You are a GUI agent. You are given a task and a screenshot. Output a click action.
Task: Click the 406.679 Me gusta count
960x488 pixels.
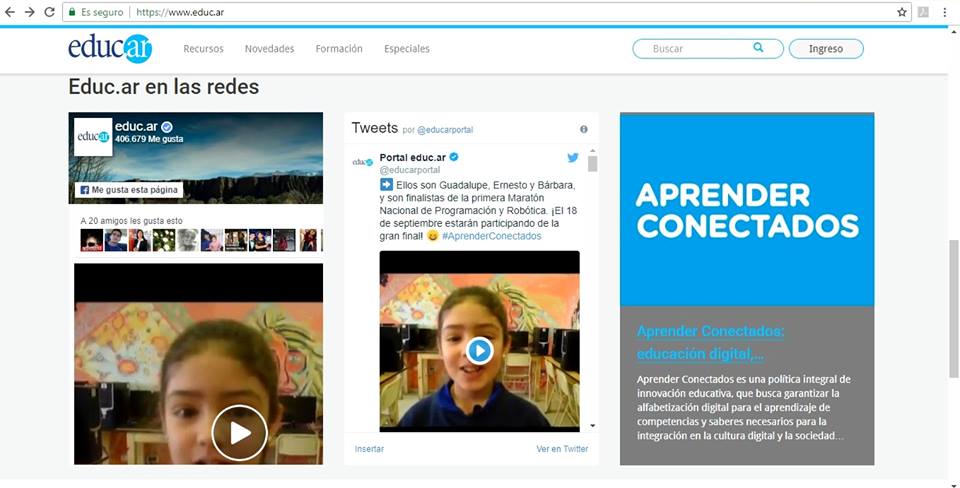tap(149, 140)
